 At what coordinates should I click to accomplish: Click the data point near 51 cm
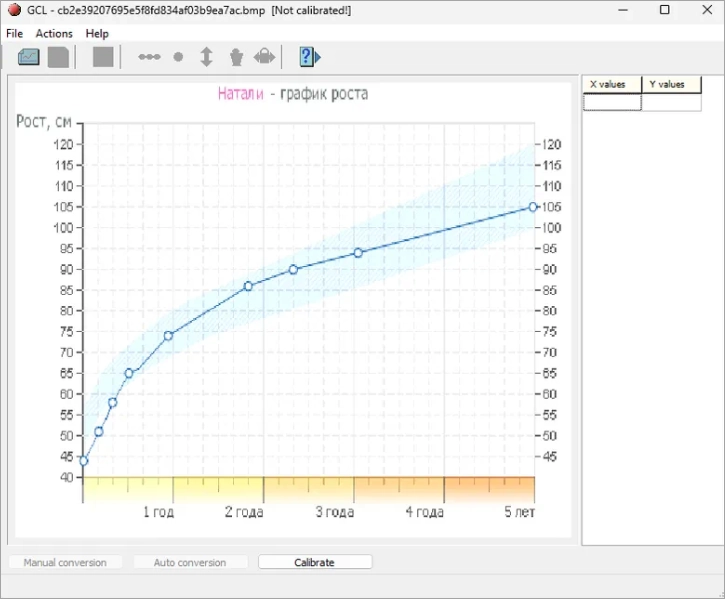pyautogui.click(x=98, y=432)
